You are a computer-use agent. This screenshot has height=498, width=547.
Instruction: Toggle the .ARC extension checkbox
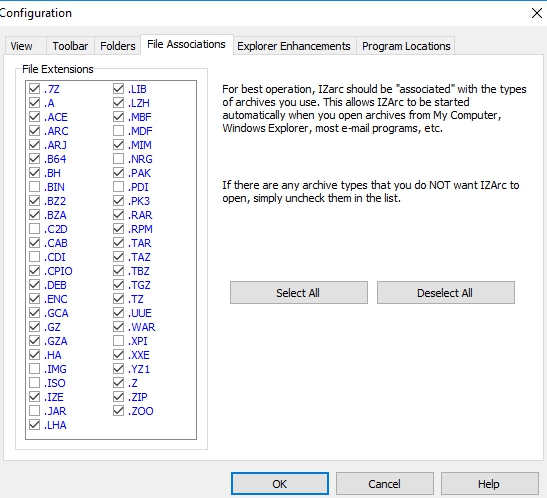(x=35, y=131)
